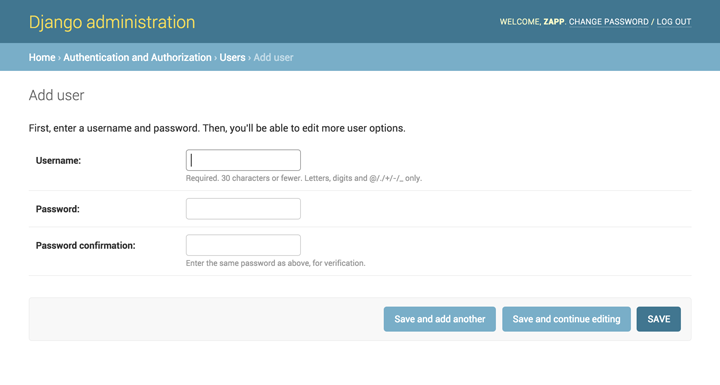Open Authentication and Authorization breadcrumb
The height and width of the screenshot is (385, 720).
(x=137, y=57)
